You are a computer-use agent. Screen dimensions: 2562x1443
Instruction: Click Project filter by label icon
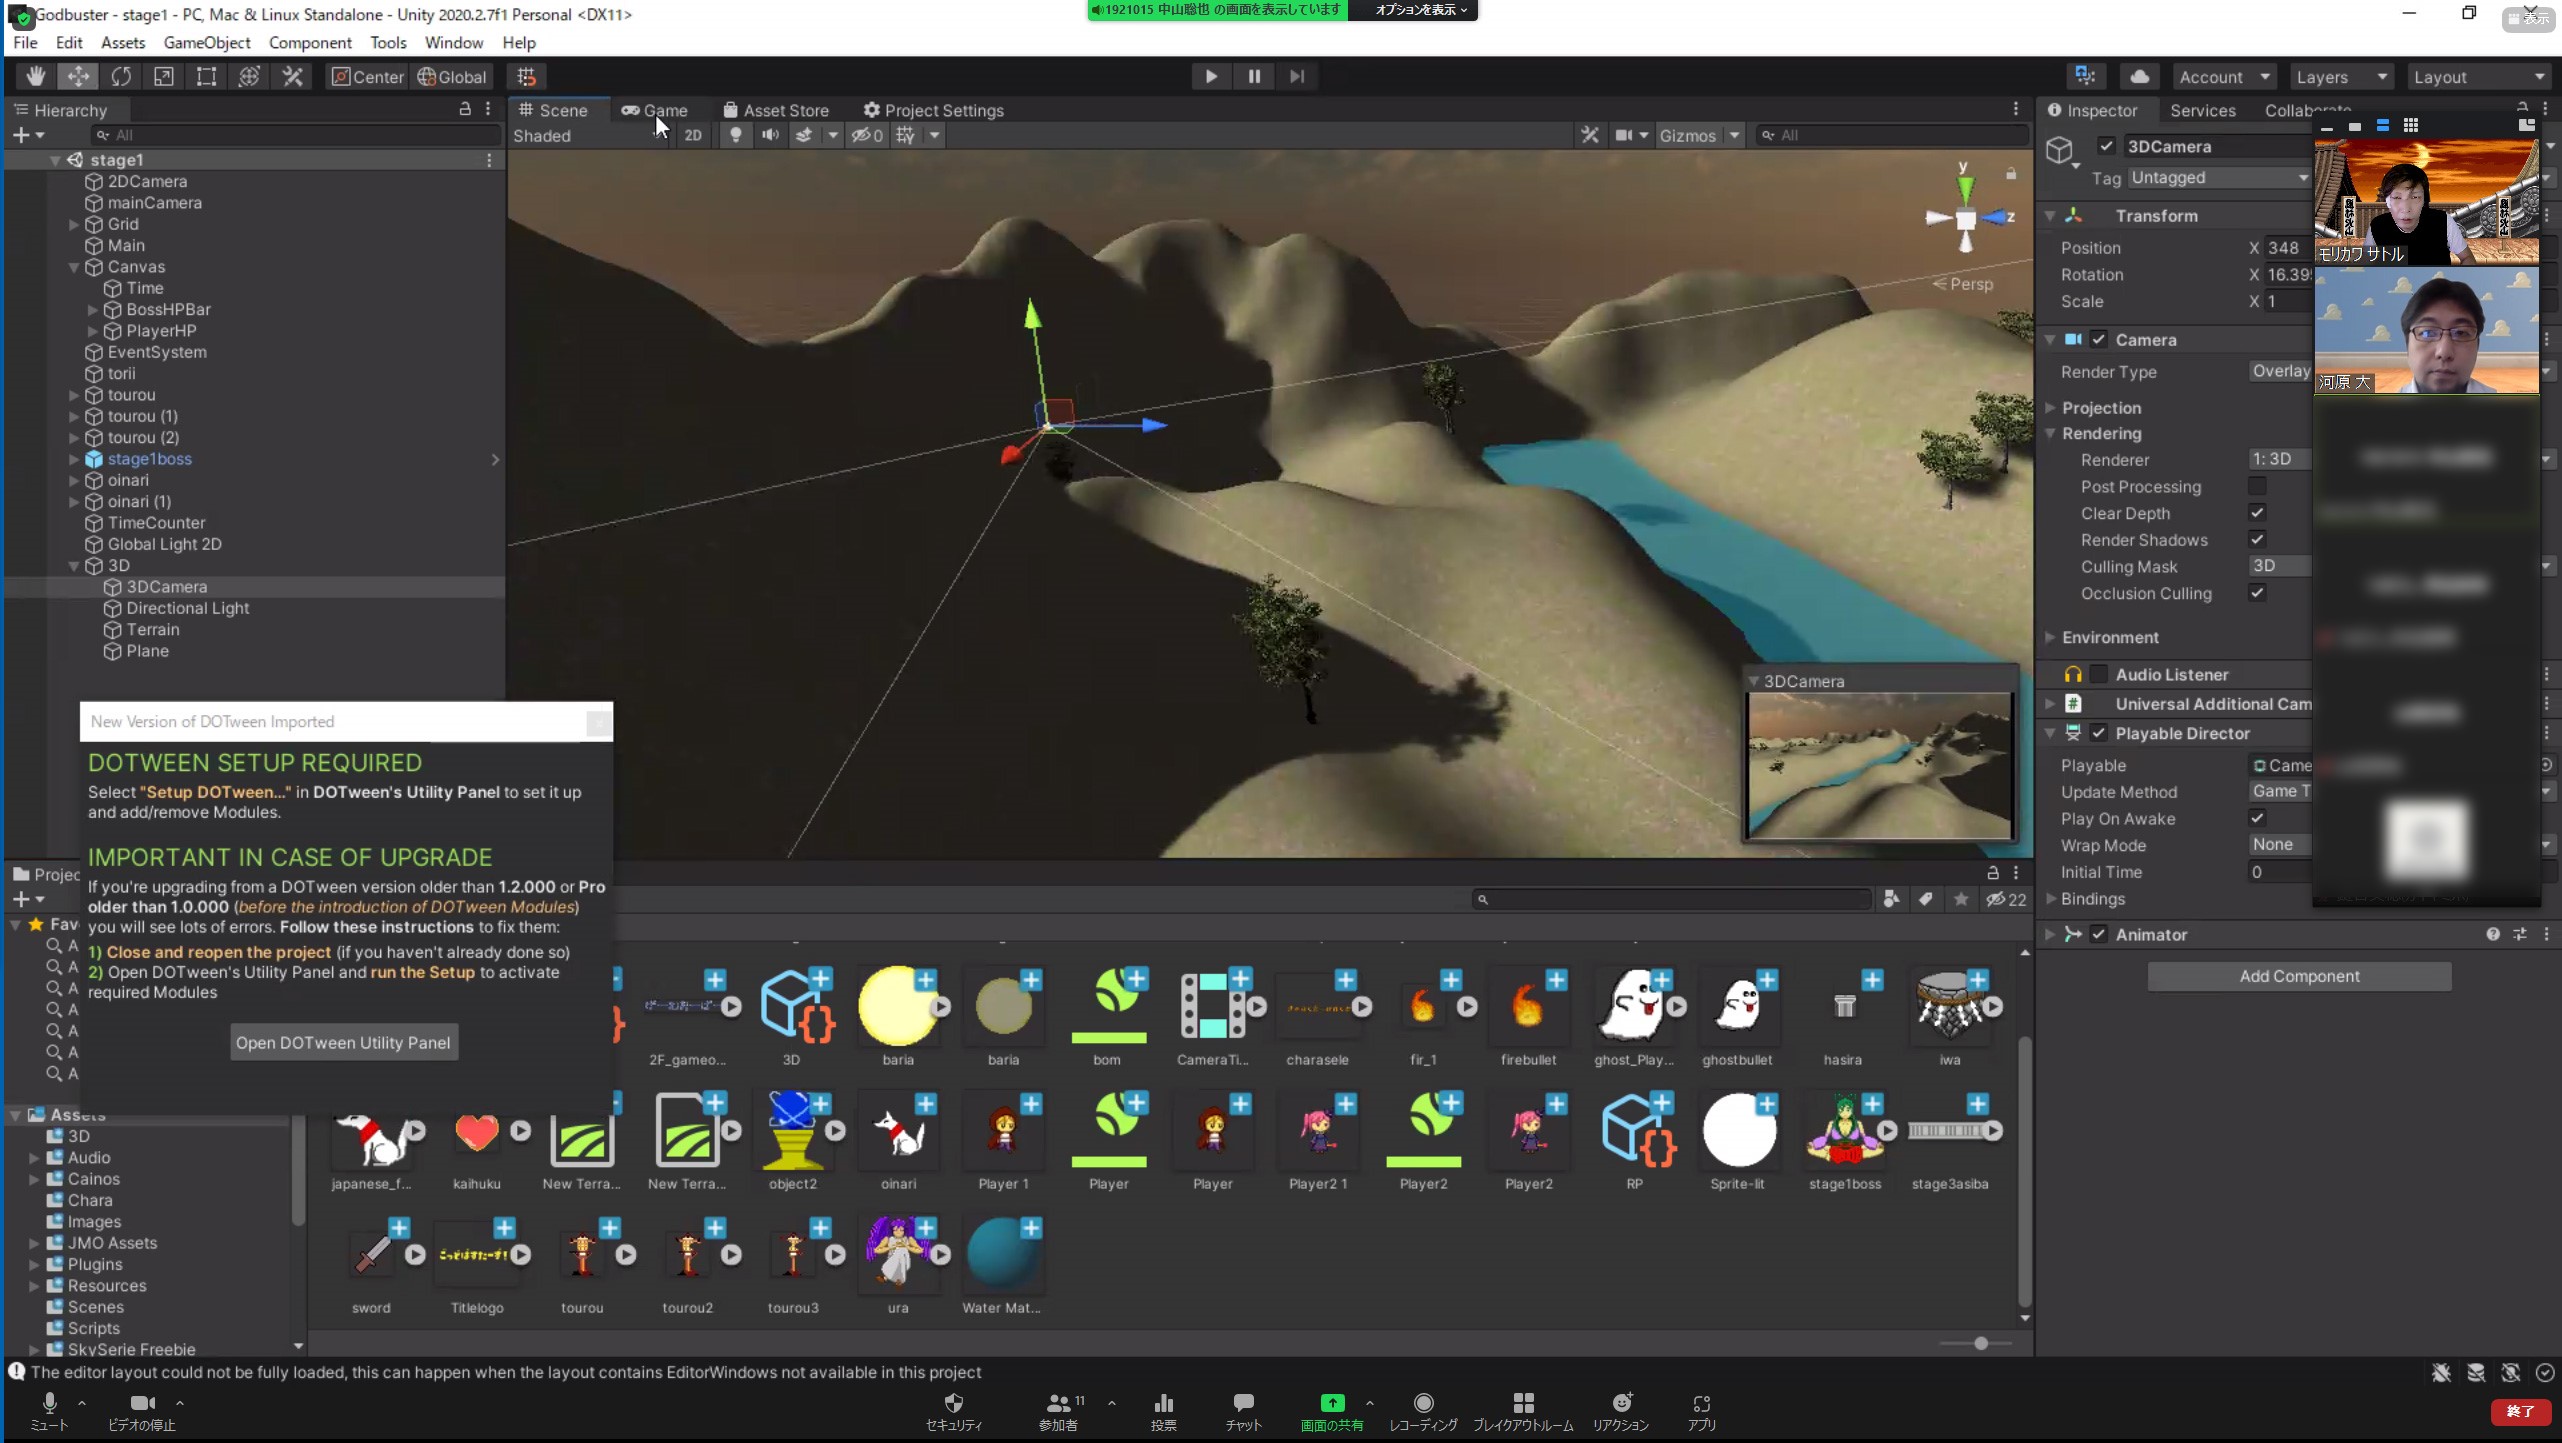[1926, 899]
